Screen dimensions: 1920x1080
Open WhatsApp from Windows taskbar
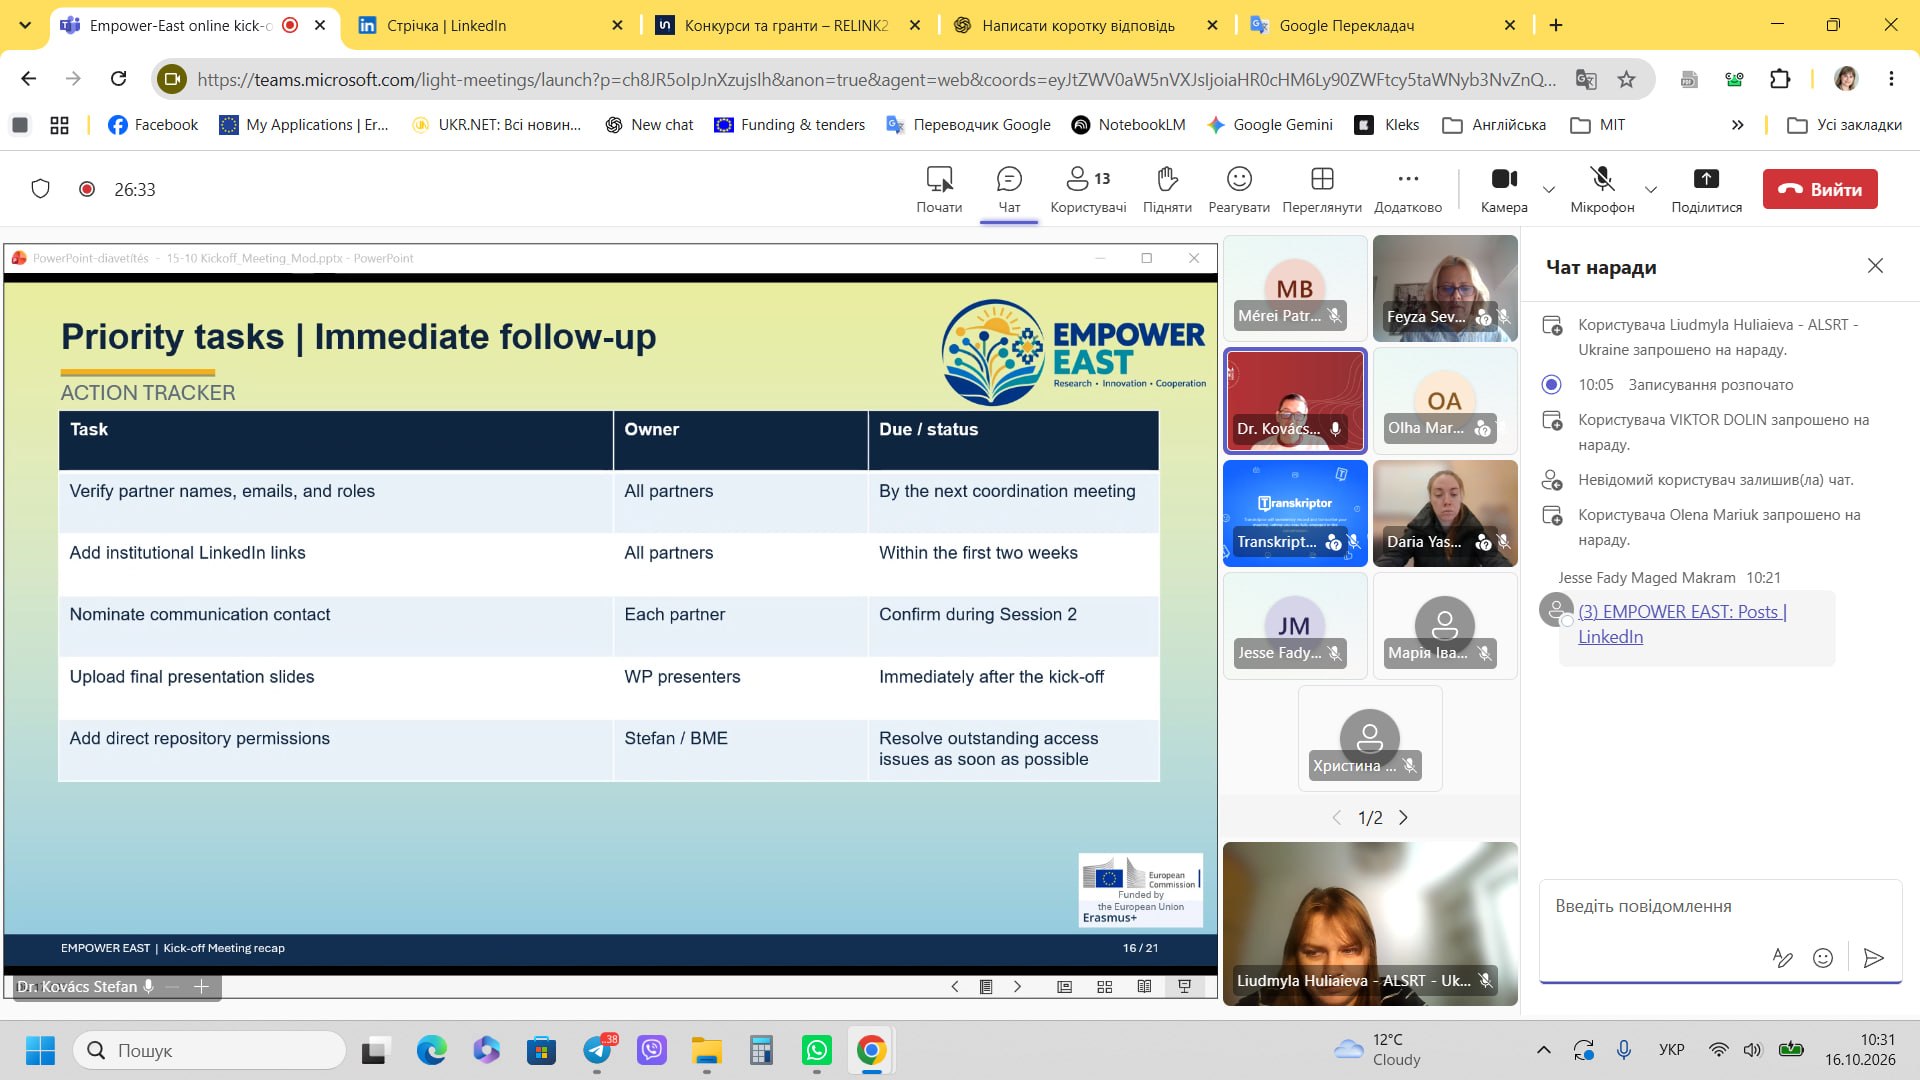(817, 1050)
